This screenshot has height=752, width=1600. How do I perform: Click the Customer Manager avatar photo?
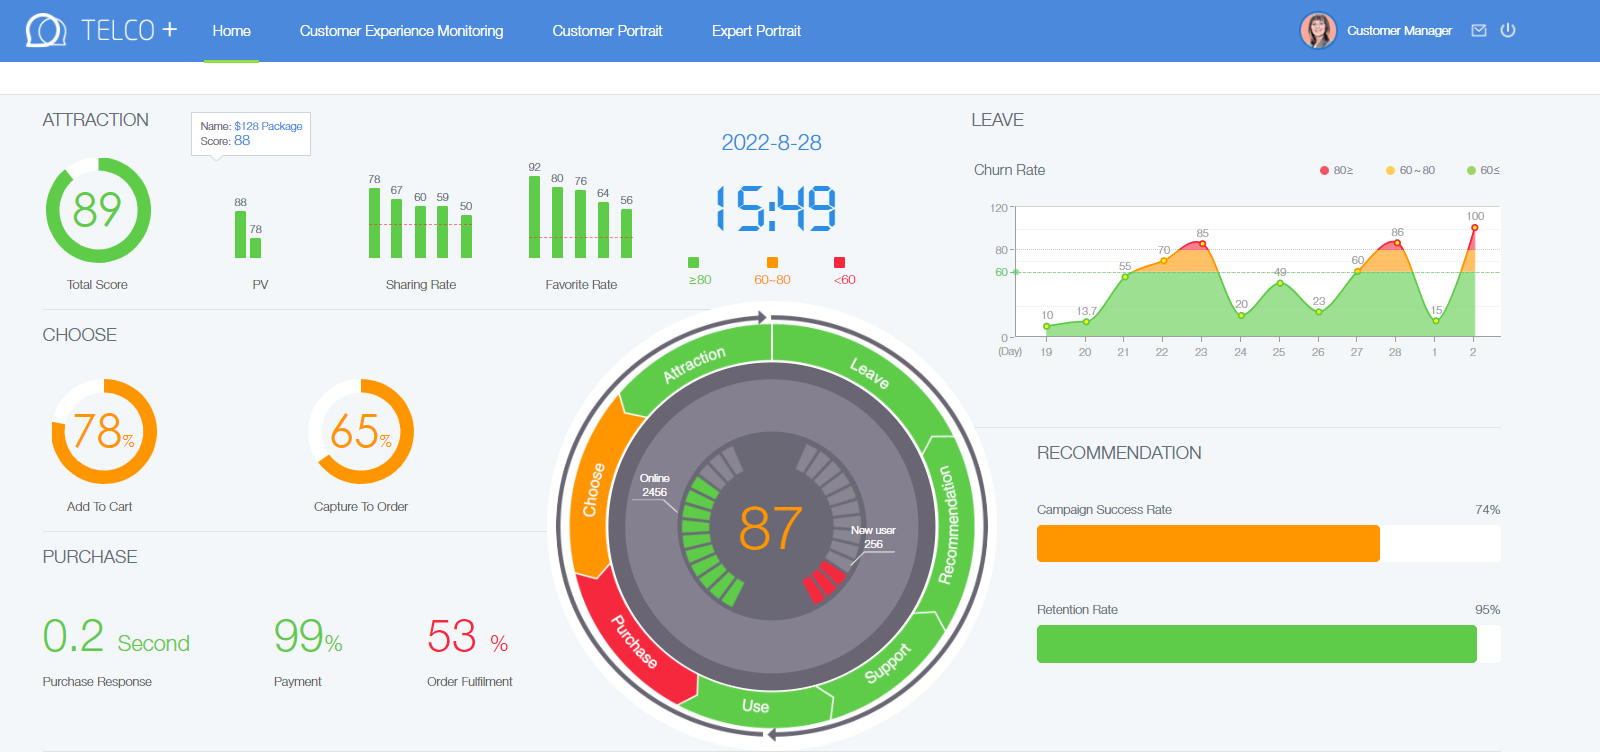click(1318, 31)
